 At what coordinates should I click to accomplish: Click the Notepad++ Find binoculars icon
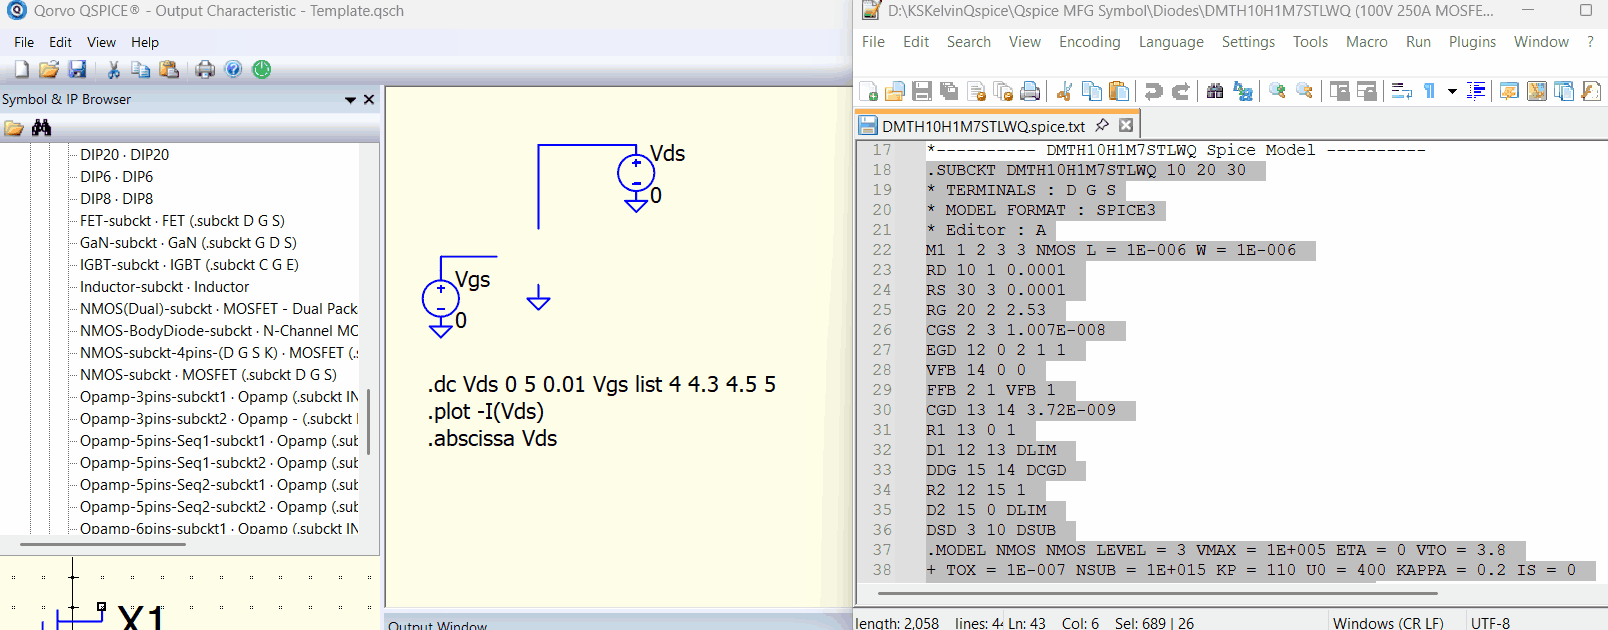(1215, 91)
